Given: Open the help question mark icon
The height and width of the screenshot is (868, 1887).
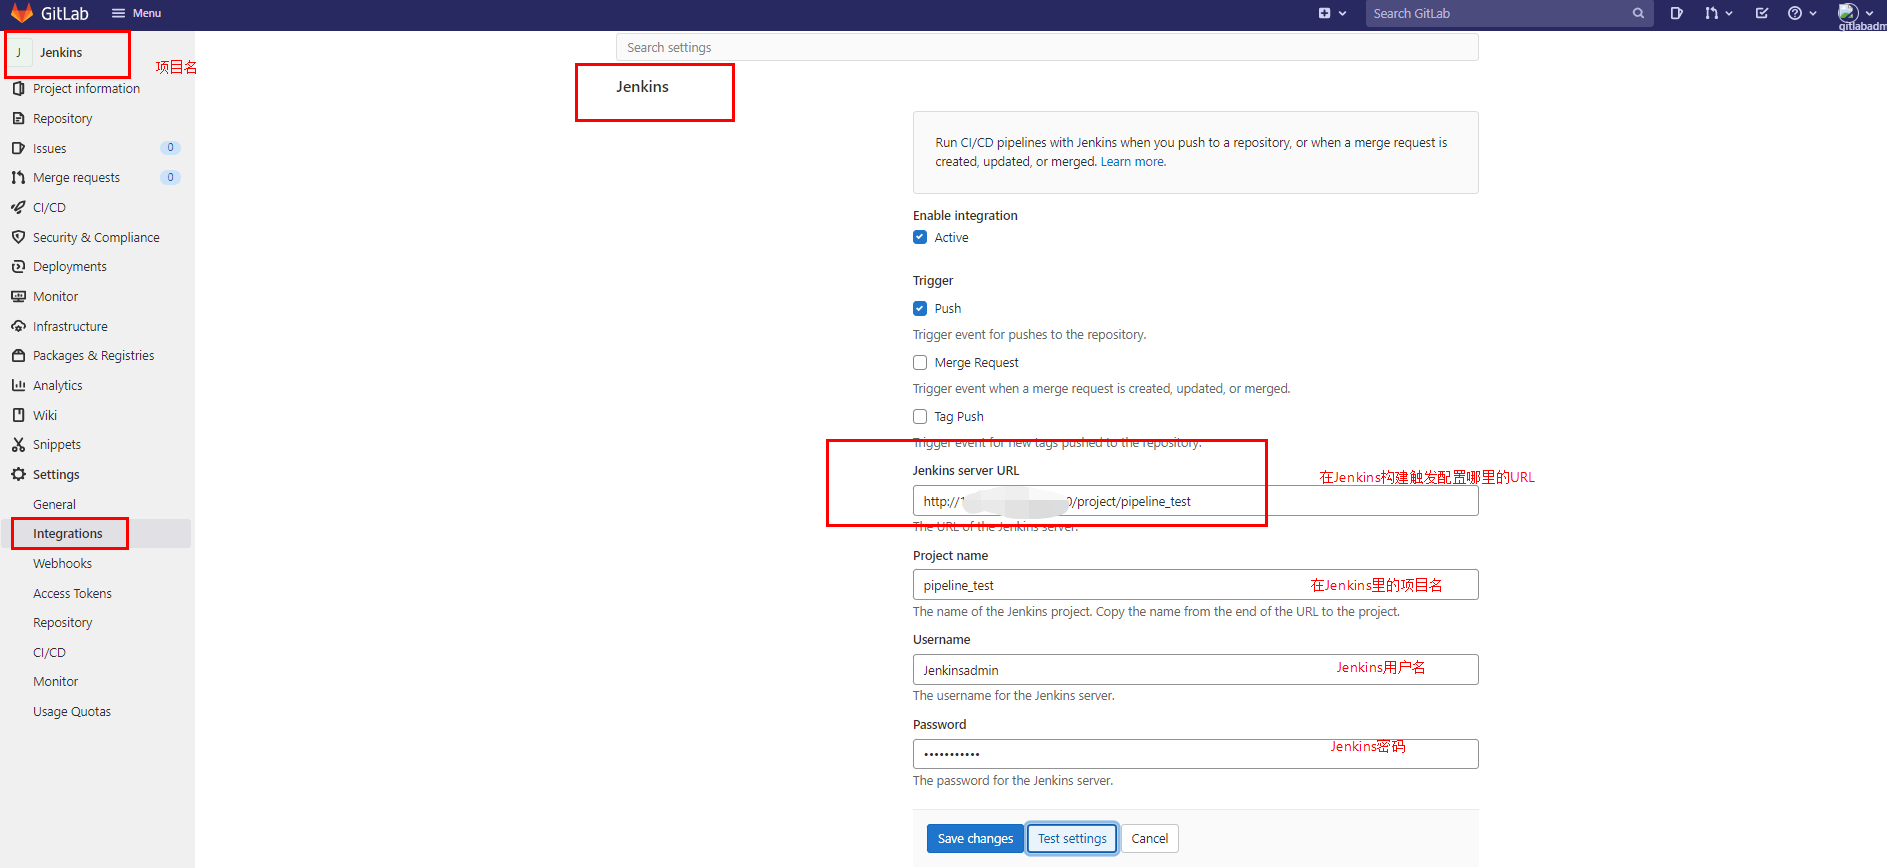Looking at the screenshot, I should [1795, 13].
